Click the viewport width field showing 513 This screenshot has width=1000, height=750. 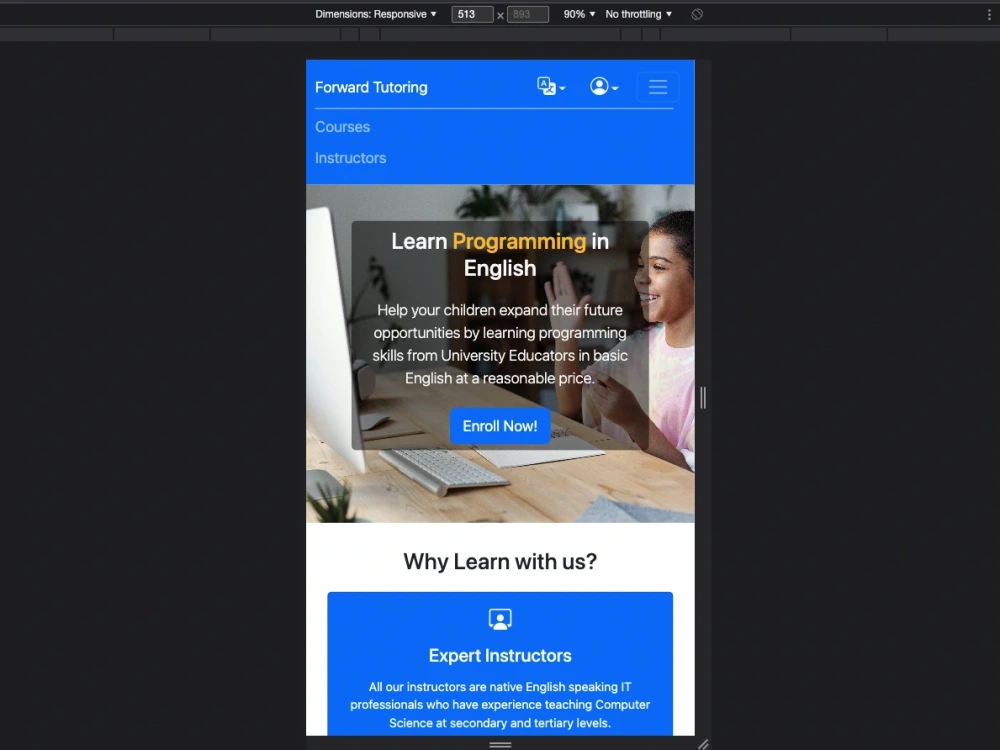tap(472, 14)
